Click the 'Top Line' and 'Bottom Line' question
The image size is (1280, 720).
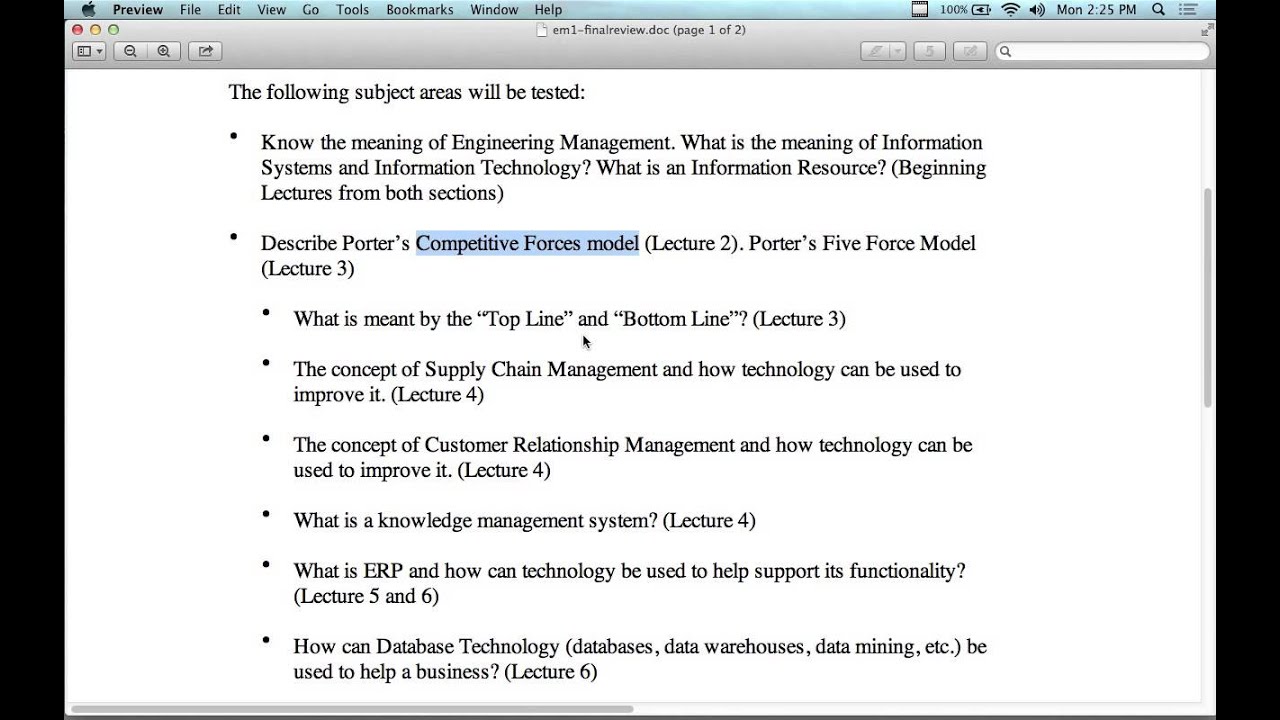pyautogui.click(x=569, y=319)
